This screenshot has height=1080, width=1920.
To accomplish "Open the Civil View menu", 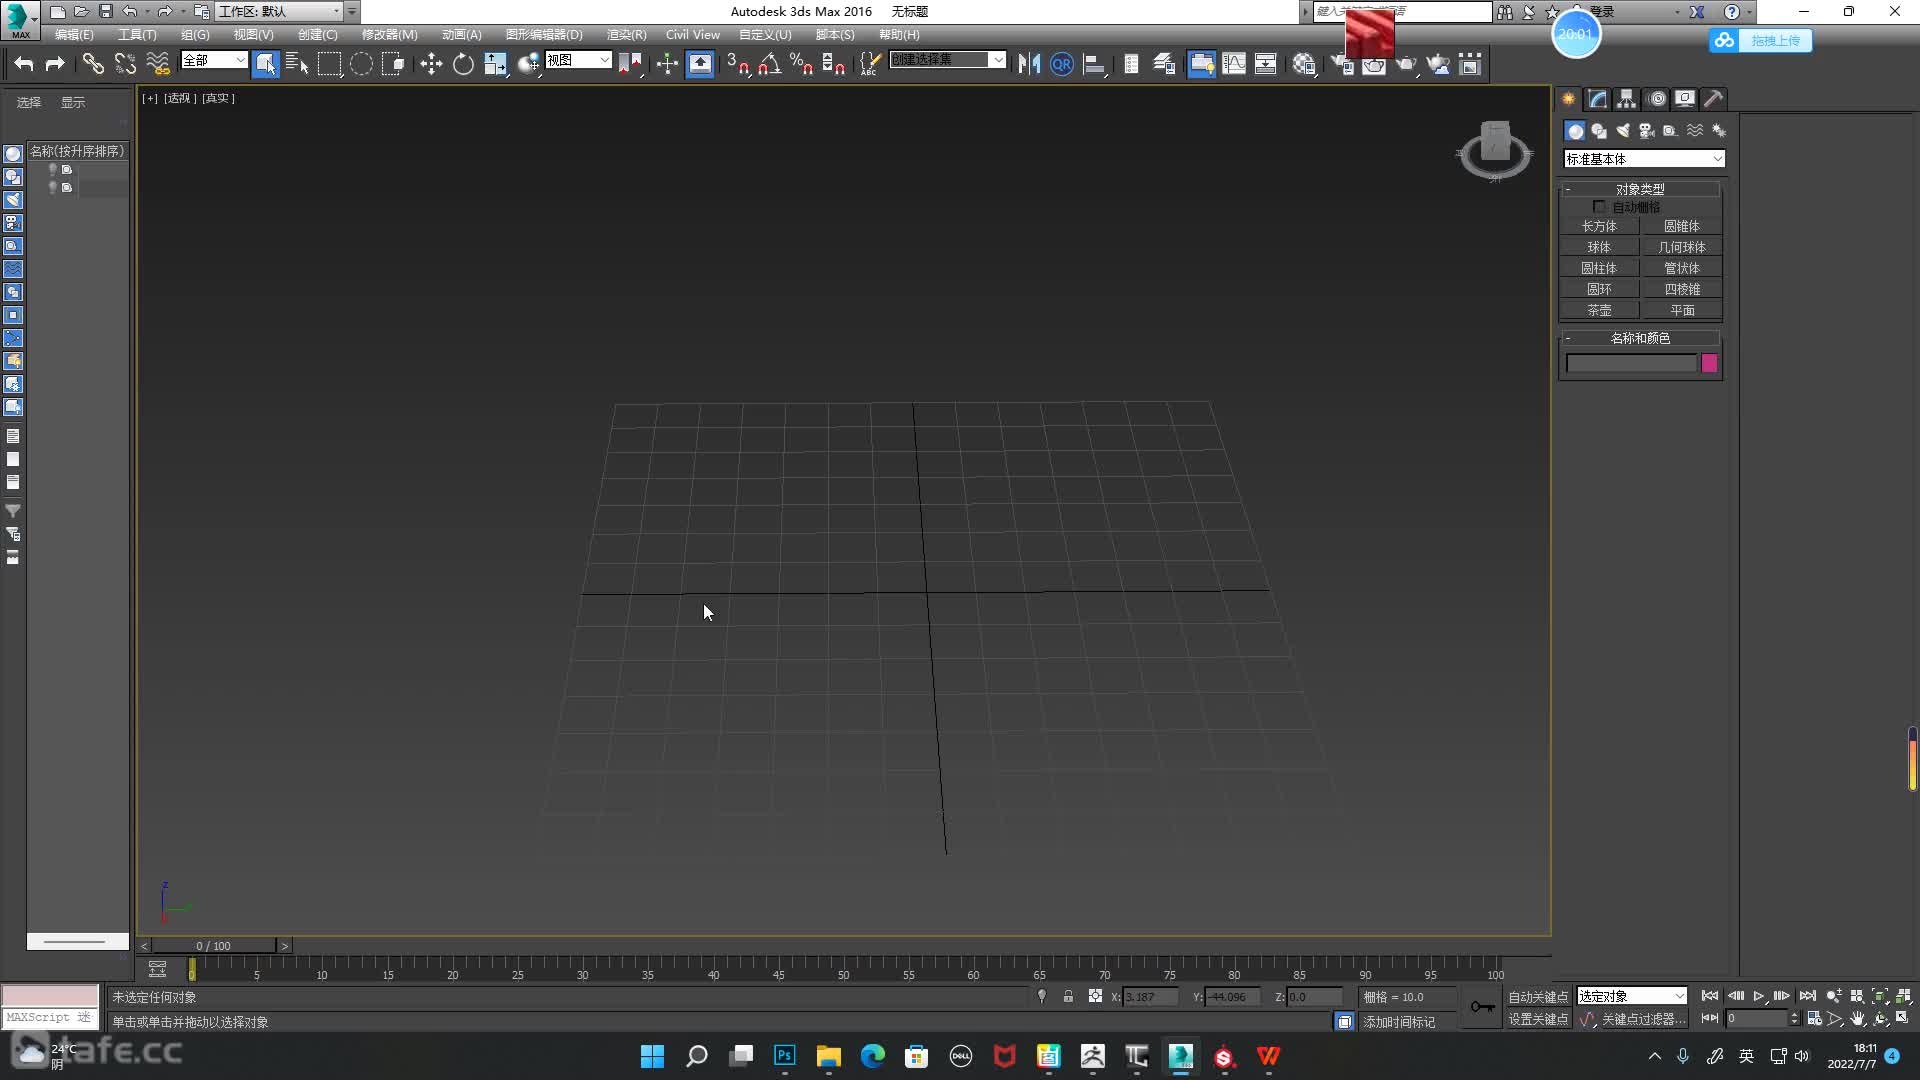I will click(x=693, y=34).
